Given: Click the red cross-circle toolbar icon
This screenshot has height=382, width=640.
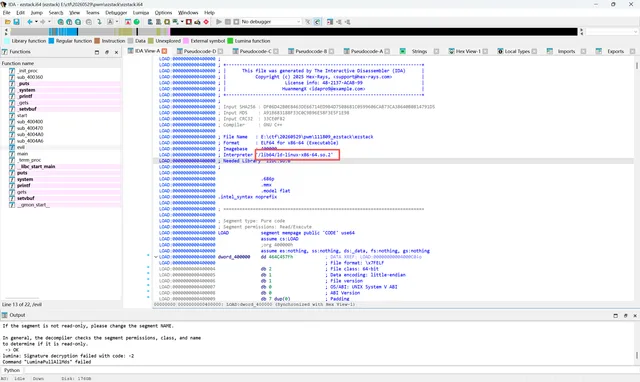Looking at the screenshot, I should point(206,22).
